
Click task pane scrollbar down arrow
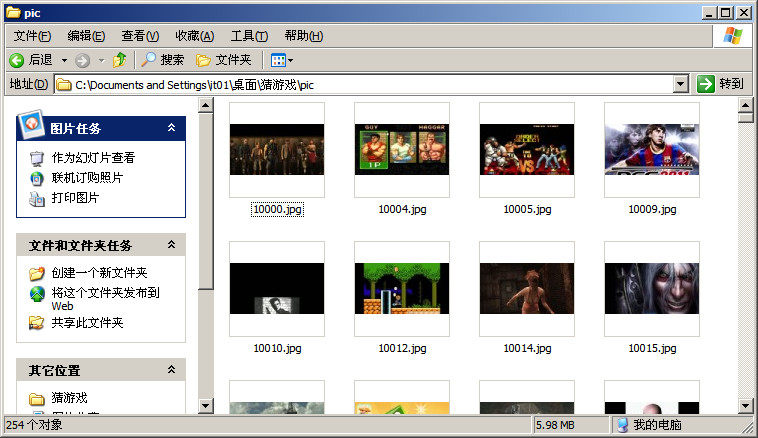coord(205,405)
